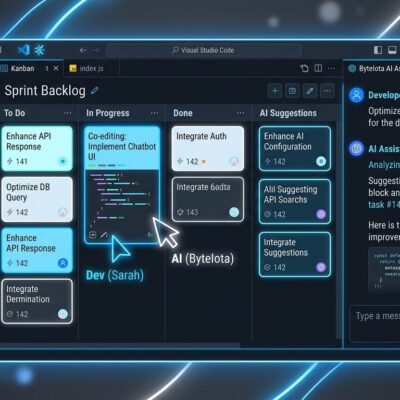Click the blue user avatar on Enhance API Response 142
The width and height of the screenshot is (400, 400).
coord(63,263)
